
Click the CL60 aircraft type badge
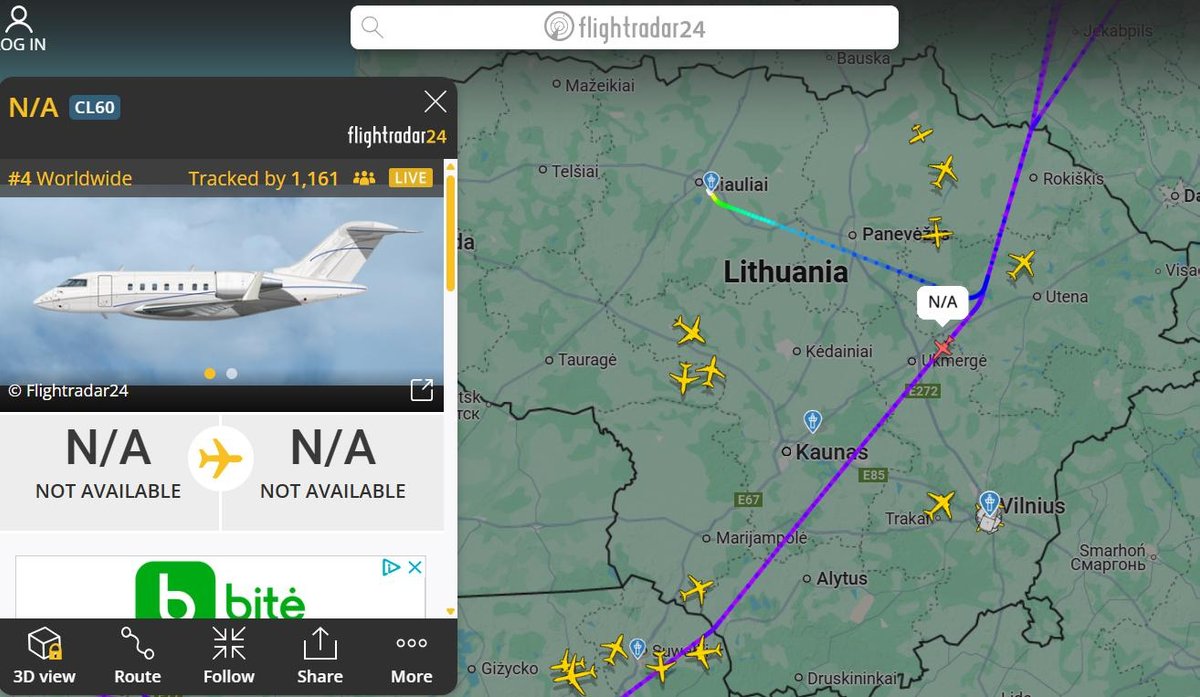click(x=94, y=107)
